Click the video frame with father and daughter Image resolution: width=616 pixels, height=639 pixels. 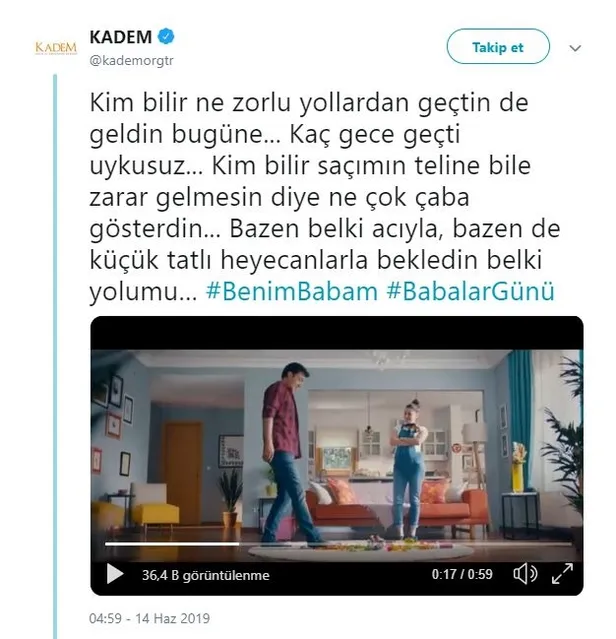[x=337, y=446]
